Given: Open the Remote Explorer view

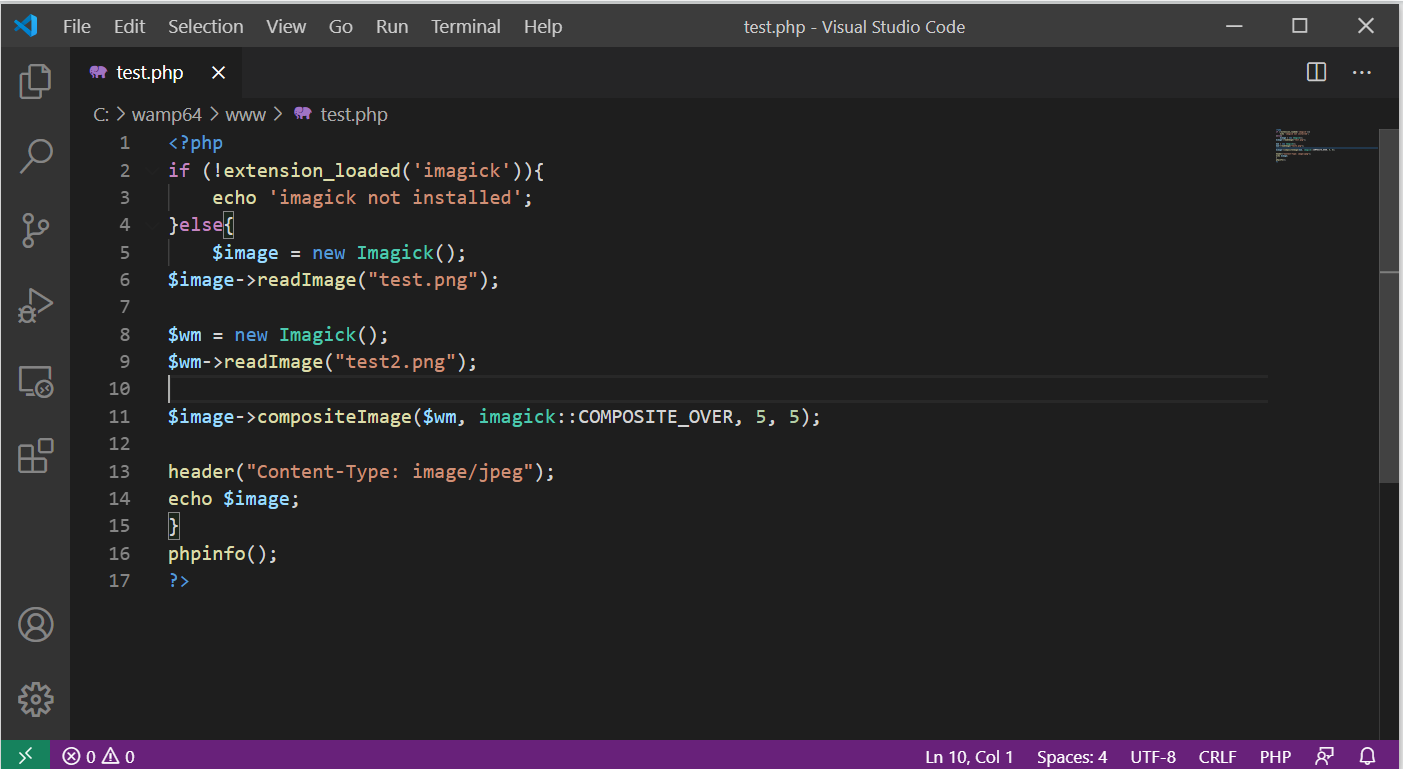Looking at the screenshot, I should pyautogui.click(x=36, y=381).
